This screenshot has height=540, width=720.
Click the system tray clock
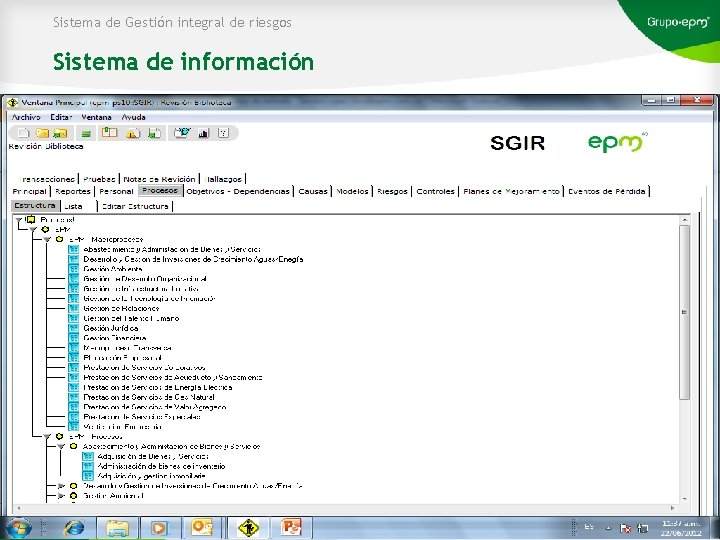pos(682,528)
